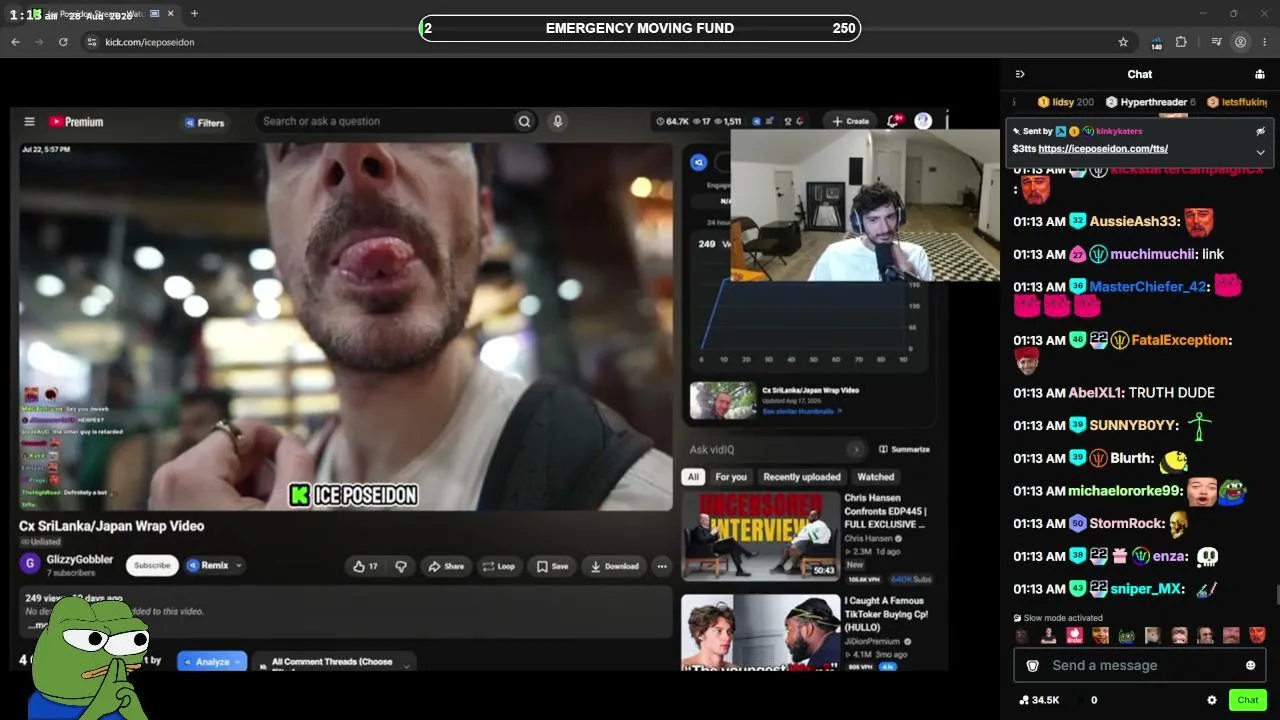The image size is (1280, 720).
Task: Submit search with magnifier icon
Action: (524, 121)
